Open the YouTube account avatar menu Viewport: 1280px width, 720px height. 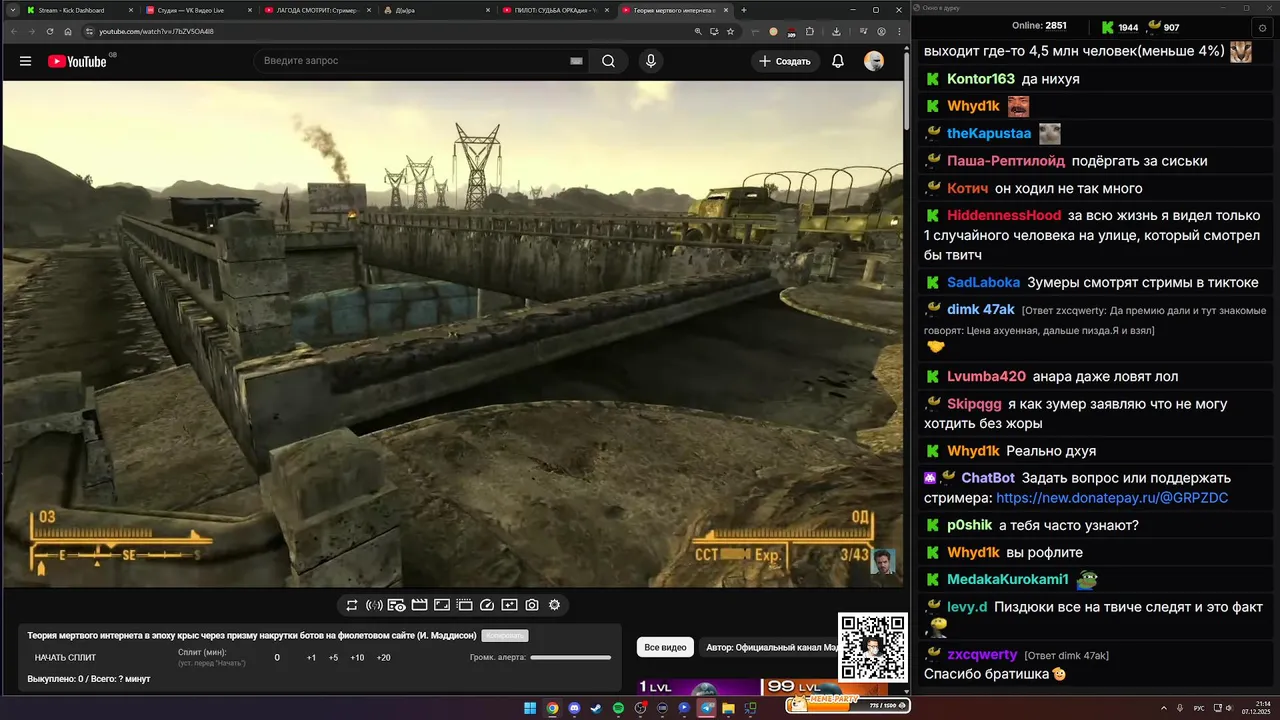874,61
